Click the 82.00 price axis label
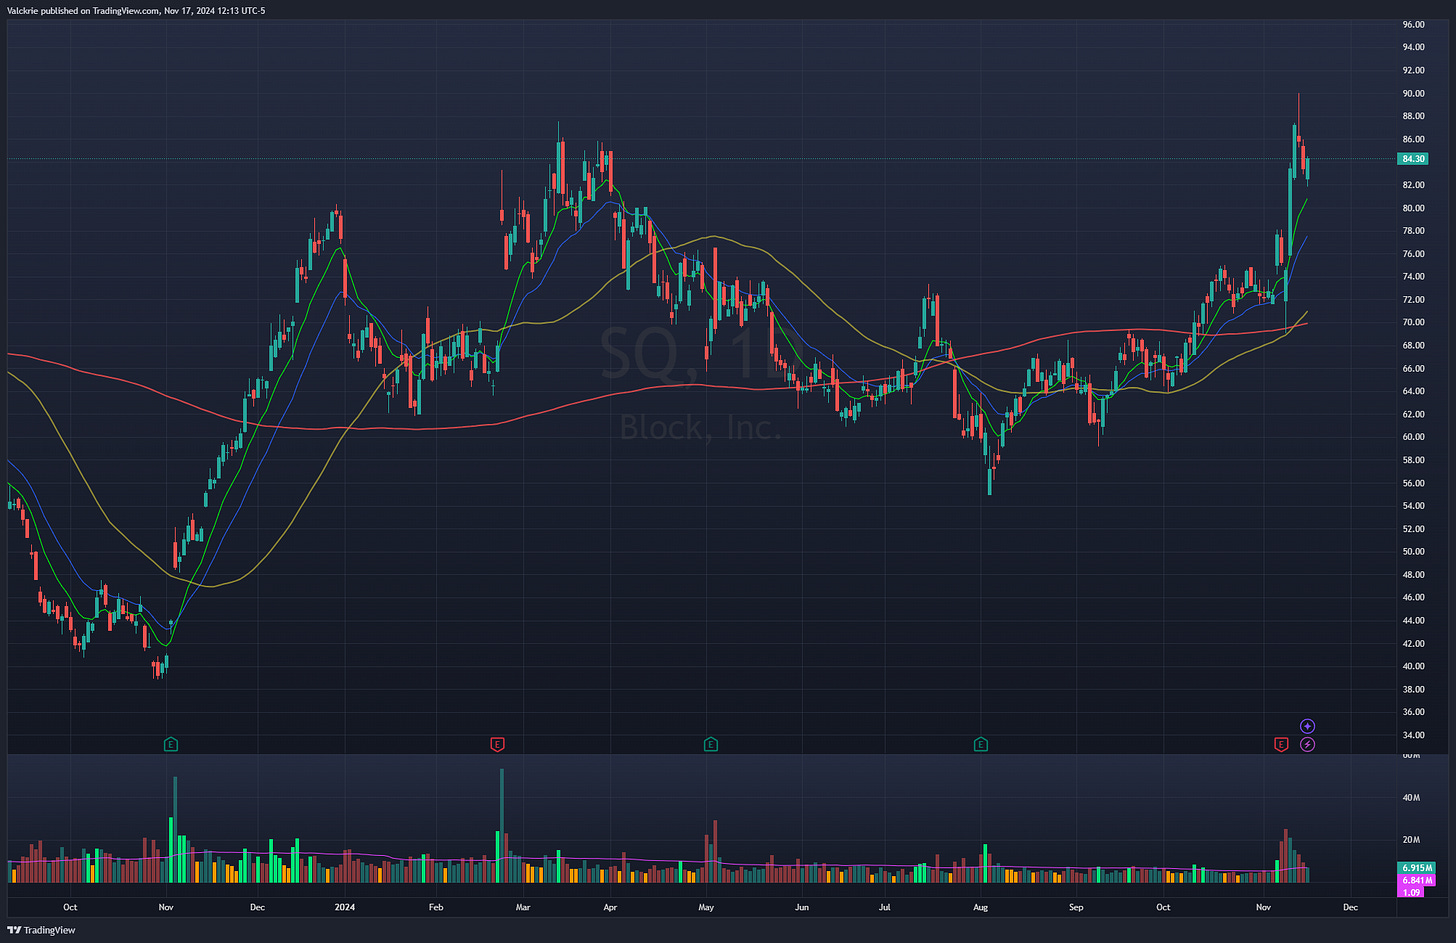 1413,185
